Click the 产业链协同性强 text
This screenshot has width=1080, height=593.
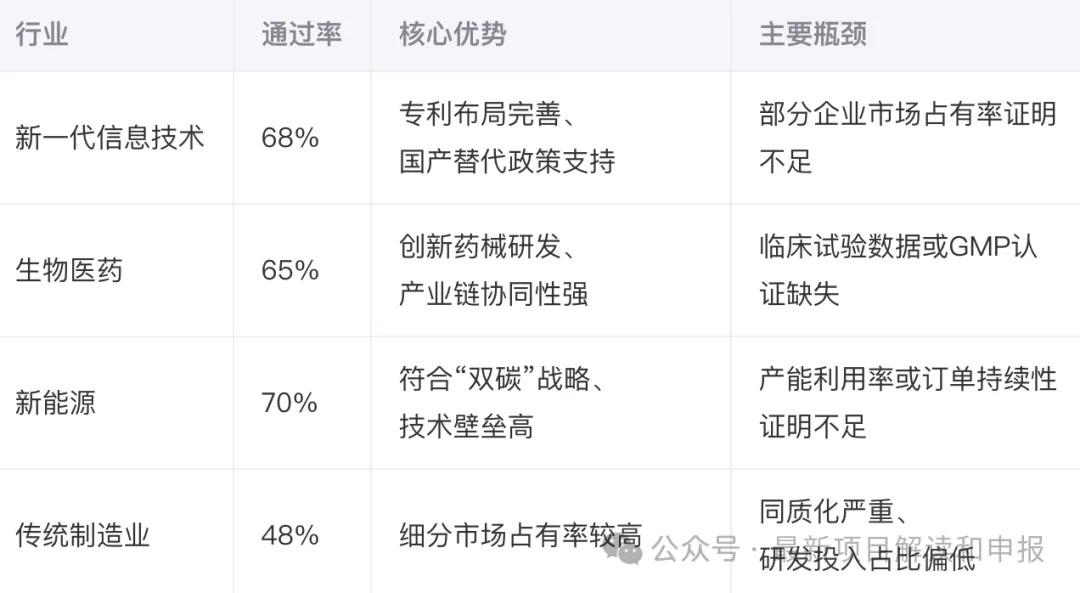(x=493, y=294)
